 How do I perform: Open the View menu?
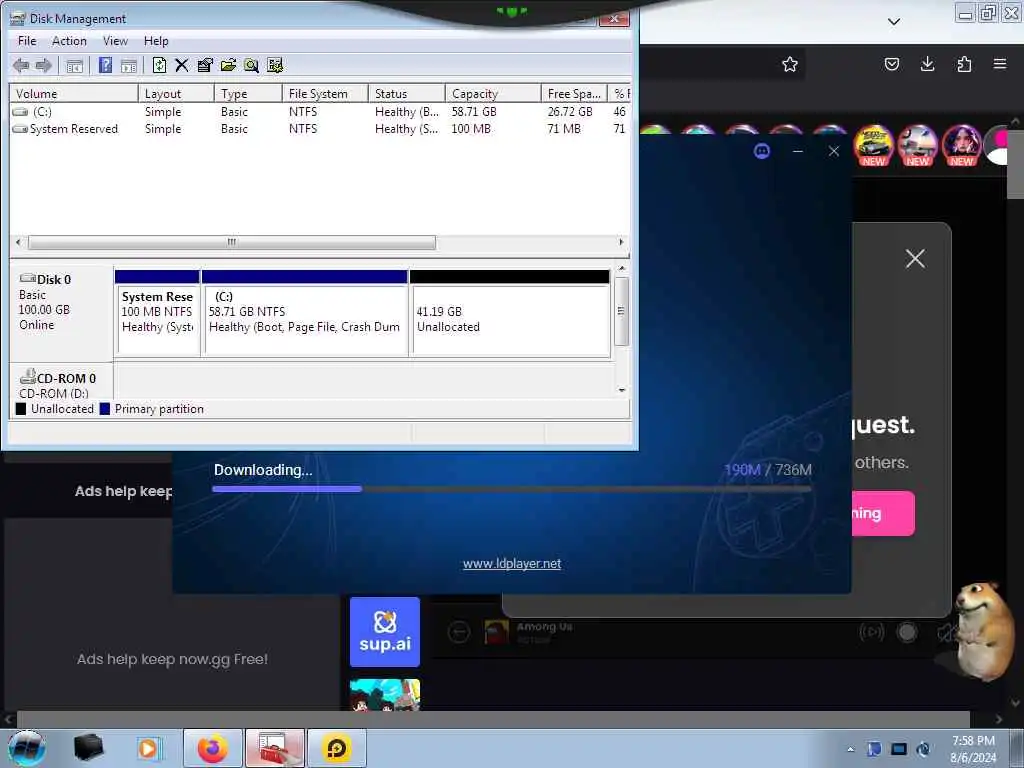click(x=115, y=40)
